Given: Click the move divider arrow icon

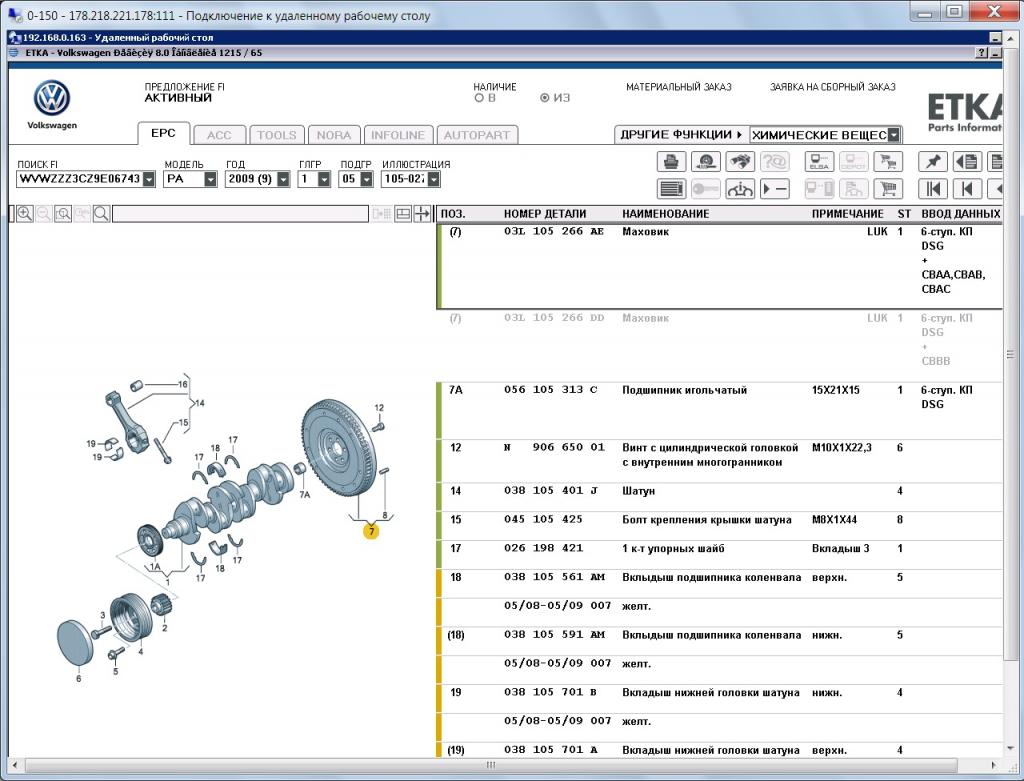Looking at the screenshot, I should click(423, 214).
